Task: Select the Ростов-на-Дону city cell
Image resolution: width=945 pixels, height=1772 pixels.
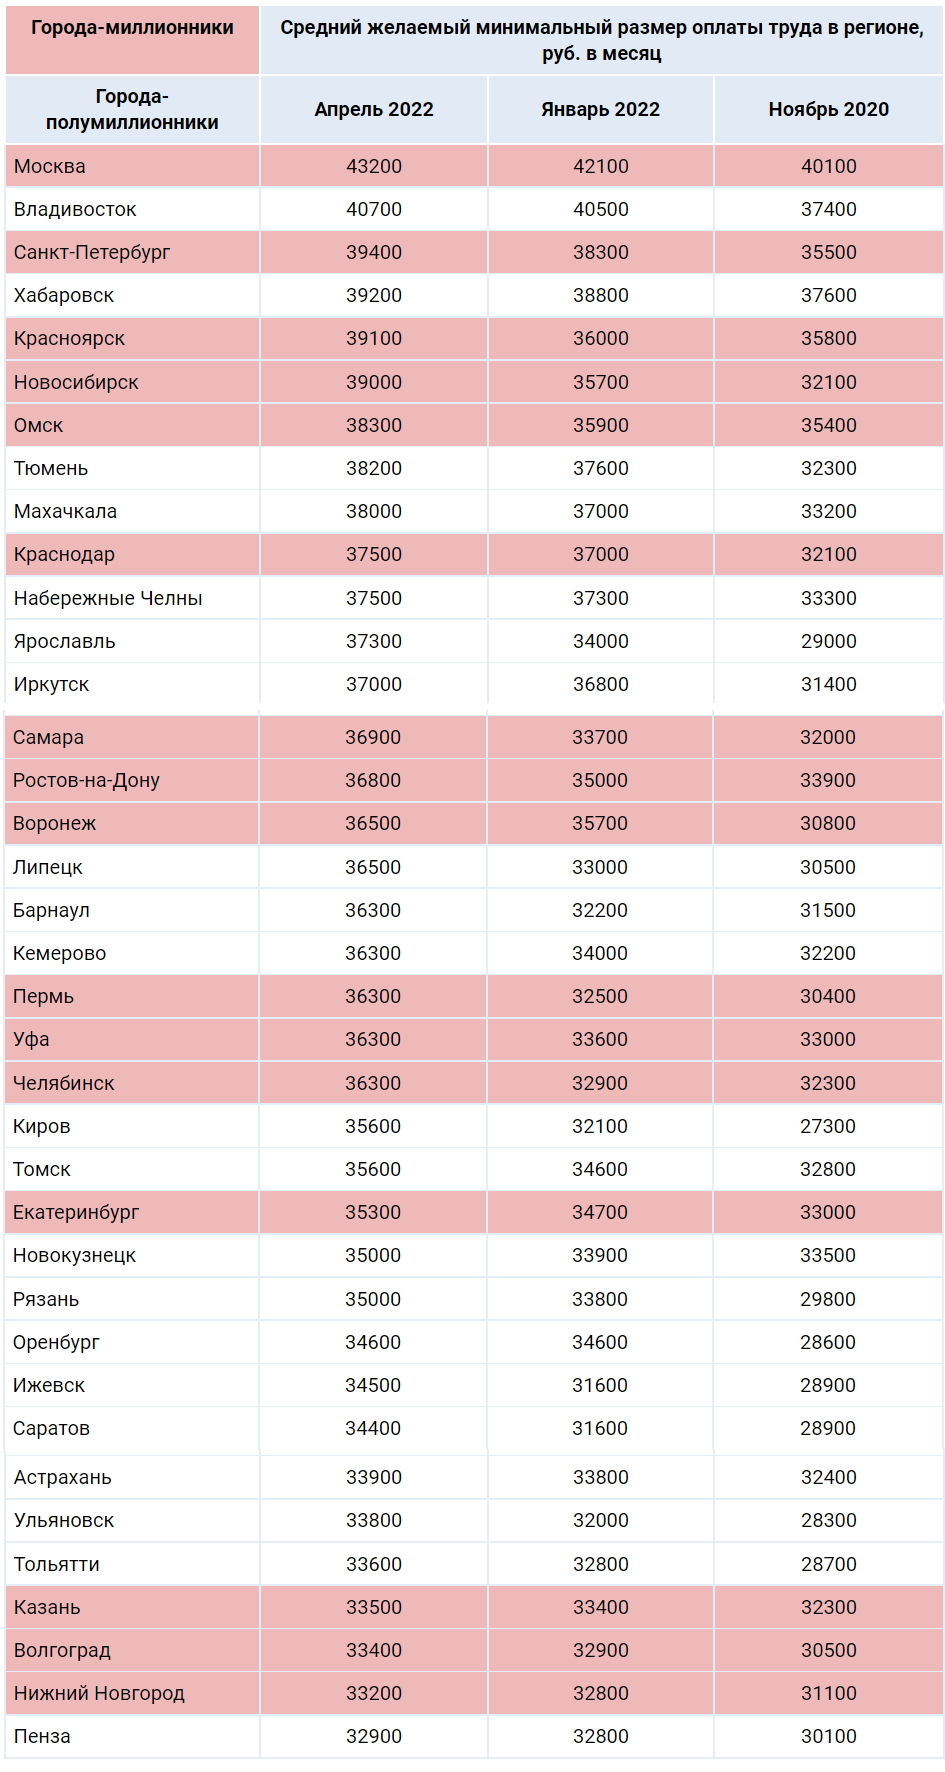Action: pos(86,781)
